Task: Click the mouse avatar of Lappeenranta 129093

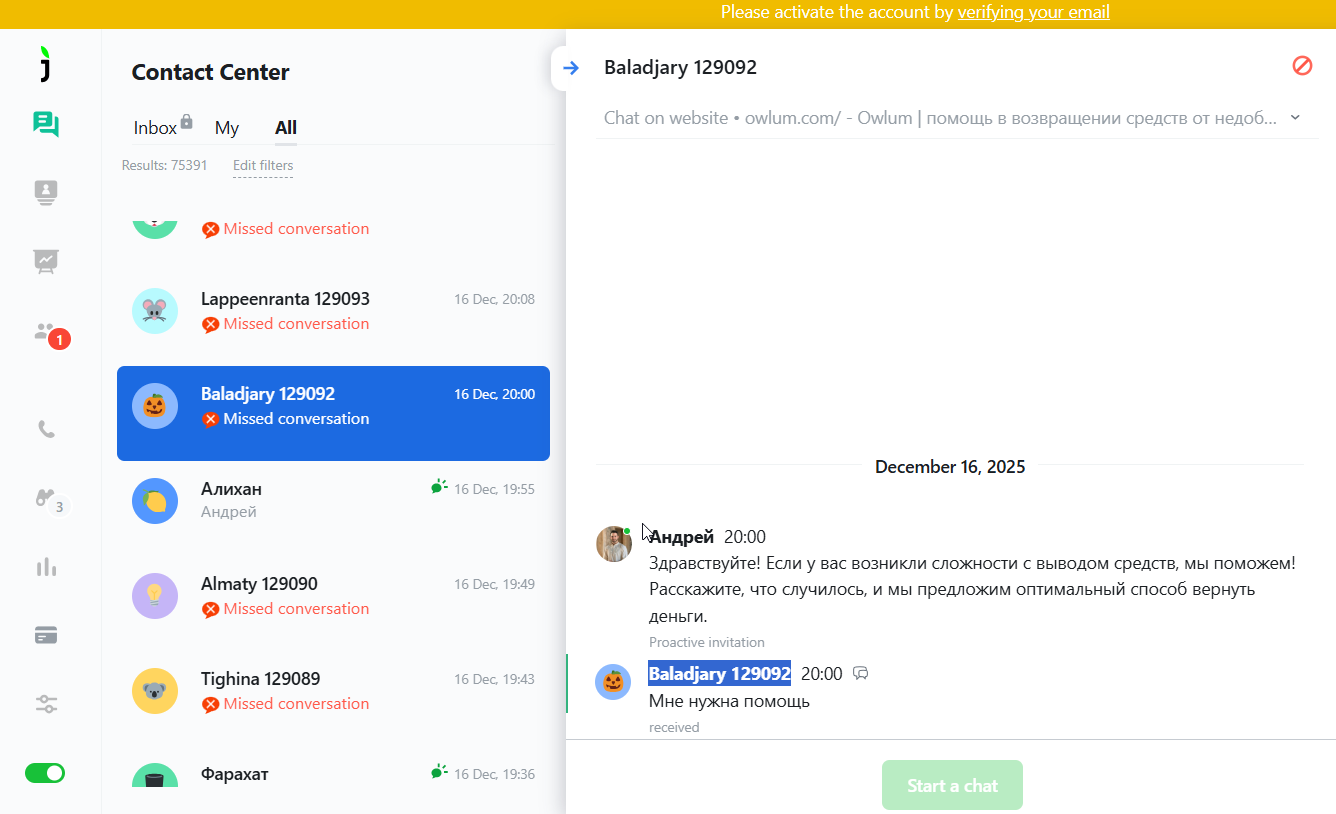Action: pyautogui.click(x=155, y=311)
